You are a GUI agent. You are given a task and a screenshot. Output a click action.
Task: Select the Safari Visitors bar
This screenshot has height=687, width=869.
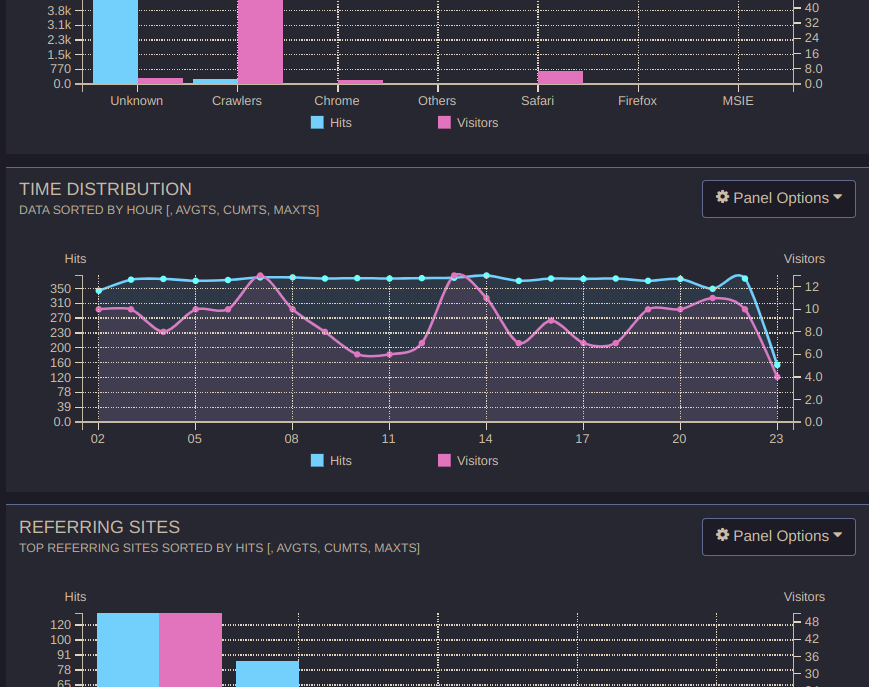pos(560,78)
